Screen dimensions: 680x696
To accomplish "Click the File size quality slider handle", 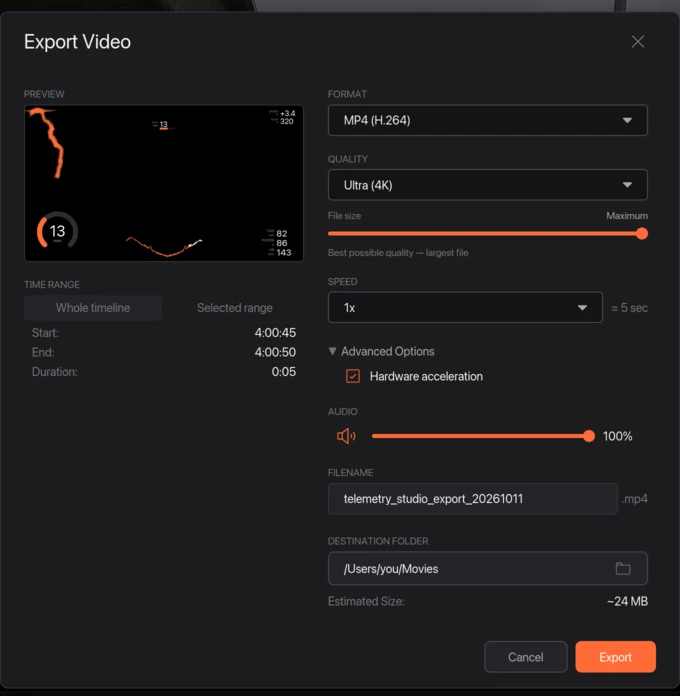I will (641, 233).
